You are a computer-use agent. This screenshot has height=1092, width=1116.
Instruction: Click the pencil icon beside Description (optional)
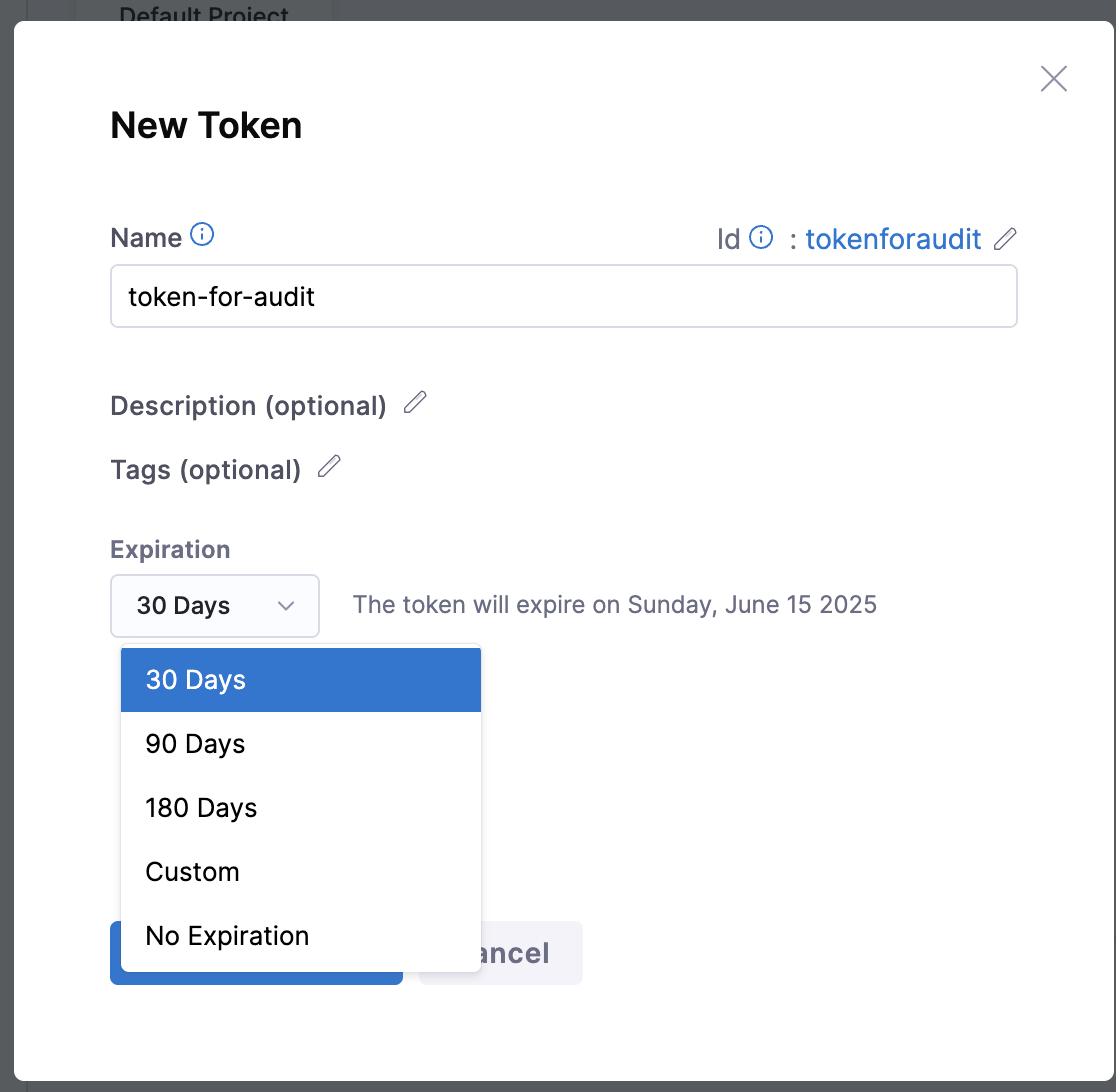(415, 403)
